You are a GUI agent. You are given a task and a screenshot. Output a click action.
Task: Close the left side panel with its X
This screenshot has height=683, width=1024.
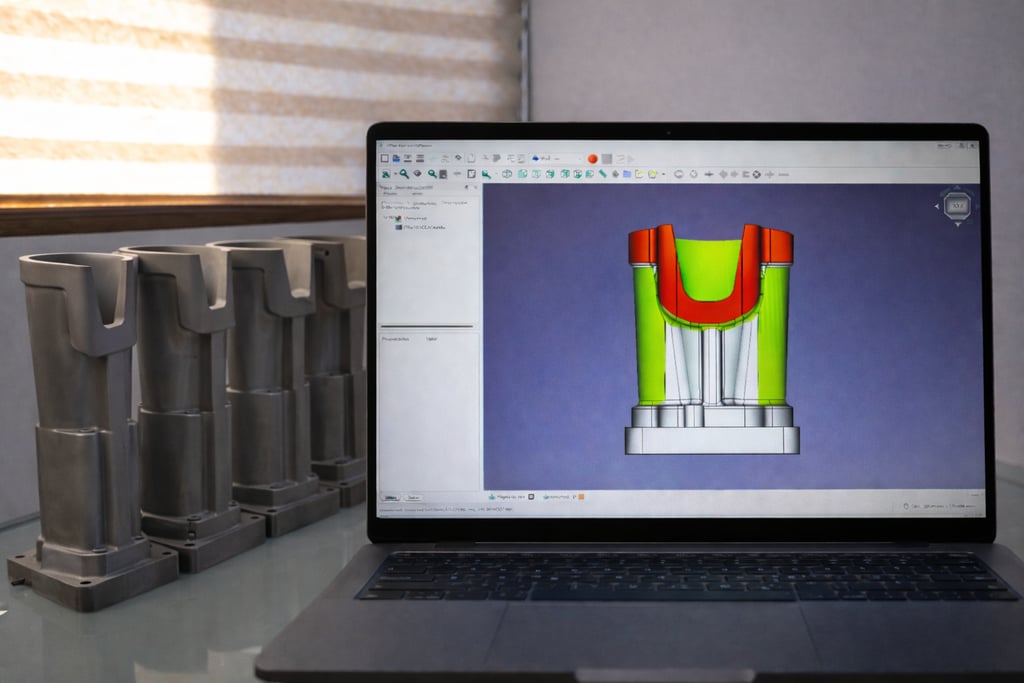point(475,187)
